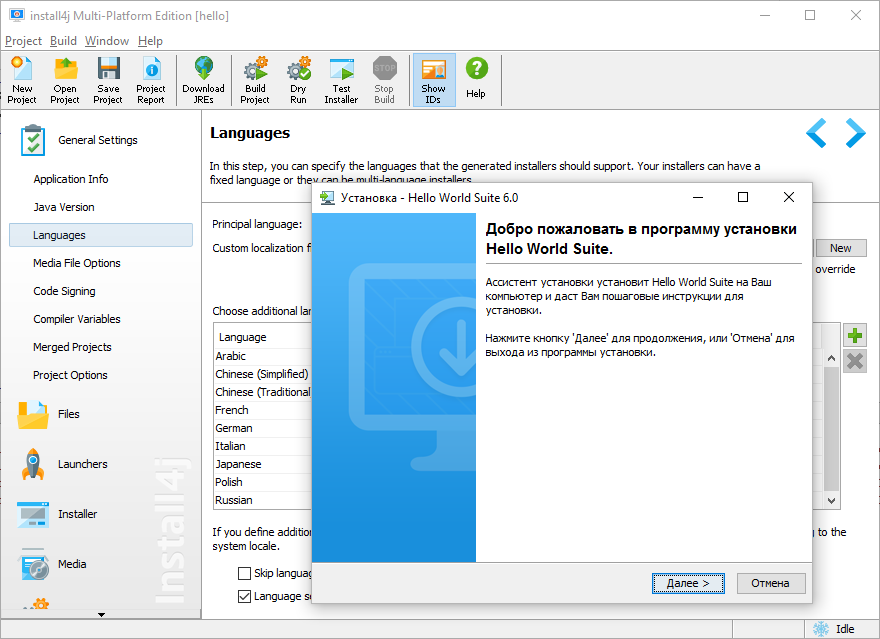Click the Отмена button in installer

[x=771, y=583]
